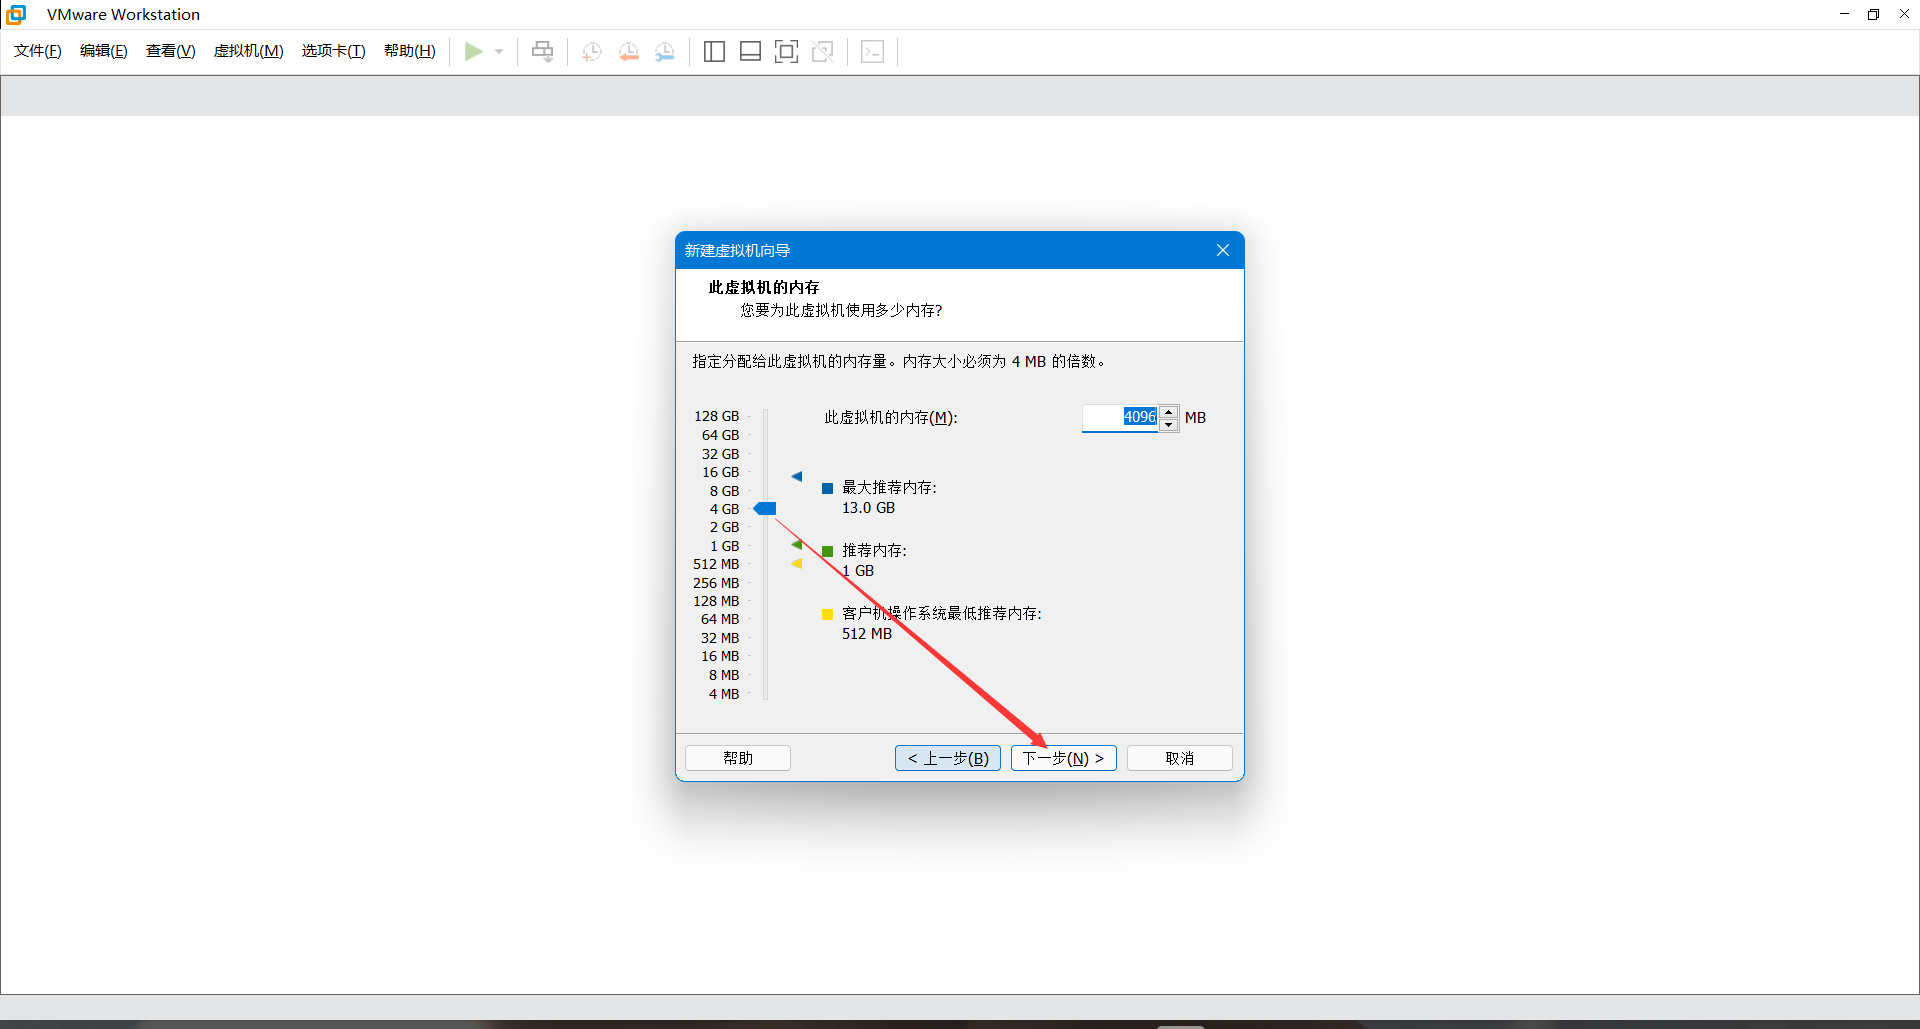Toggle the library sidebar icon
1920x1029 pixels.
[714, 51]
